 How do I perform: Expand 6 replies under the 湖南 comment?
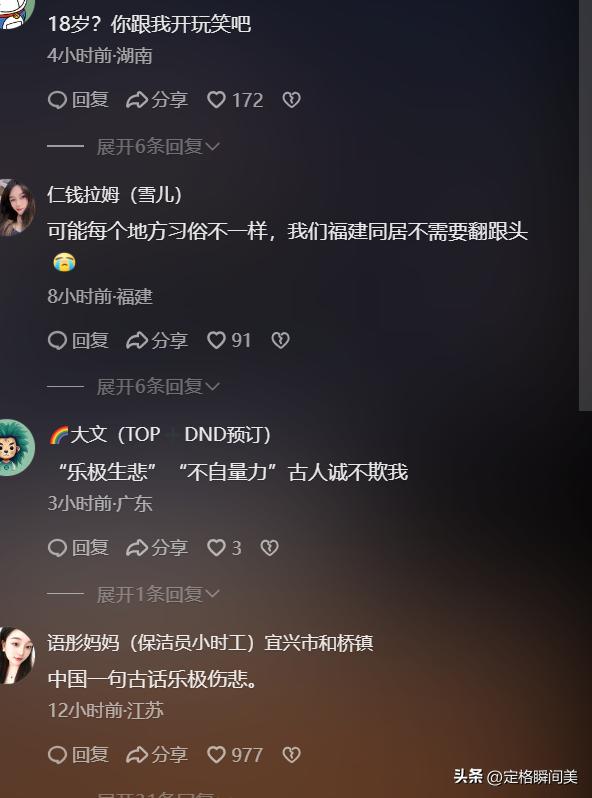(x=158, y=147)
